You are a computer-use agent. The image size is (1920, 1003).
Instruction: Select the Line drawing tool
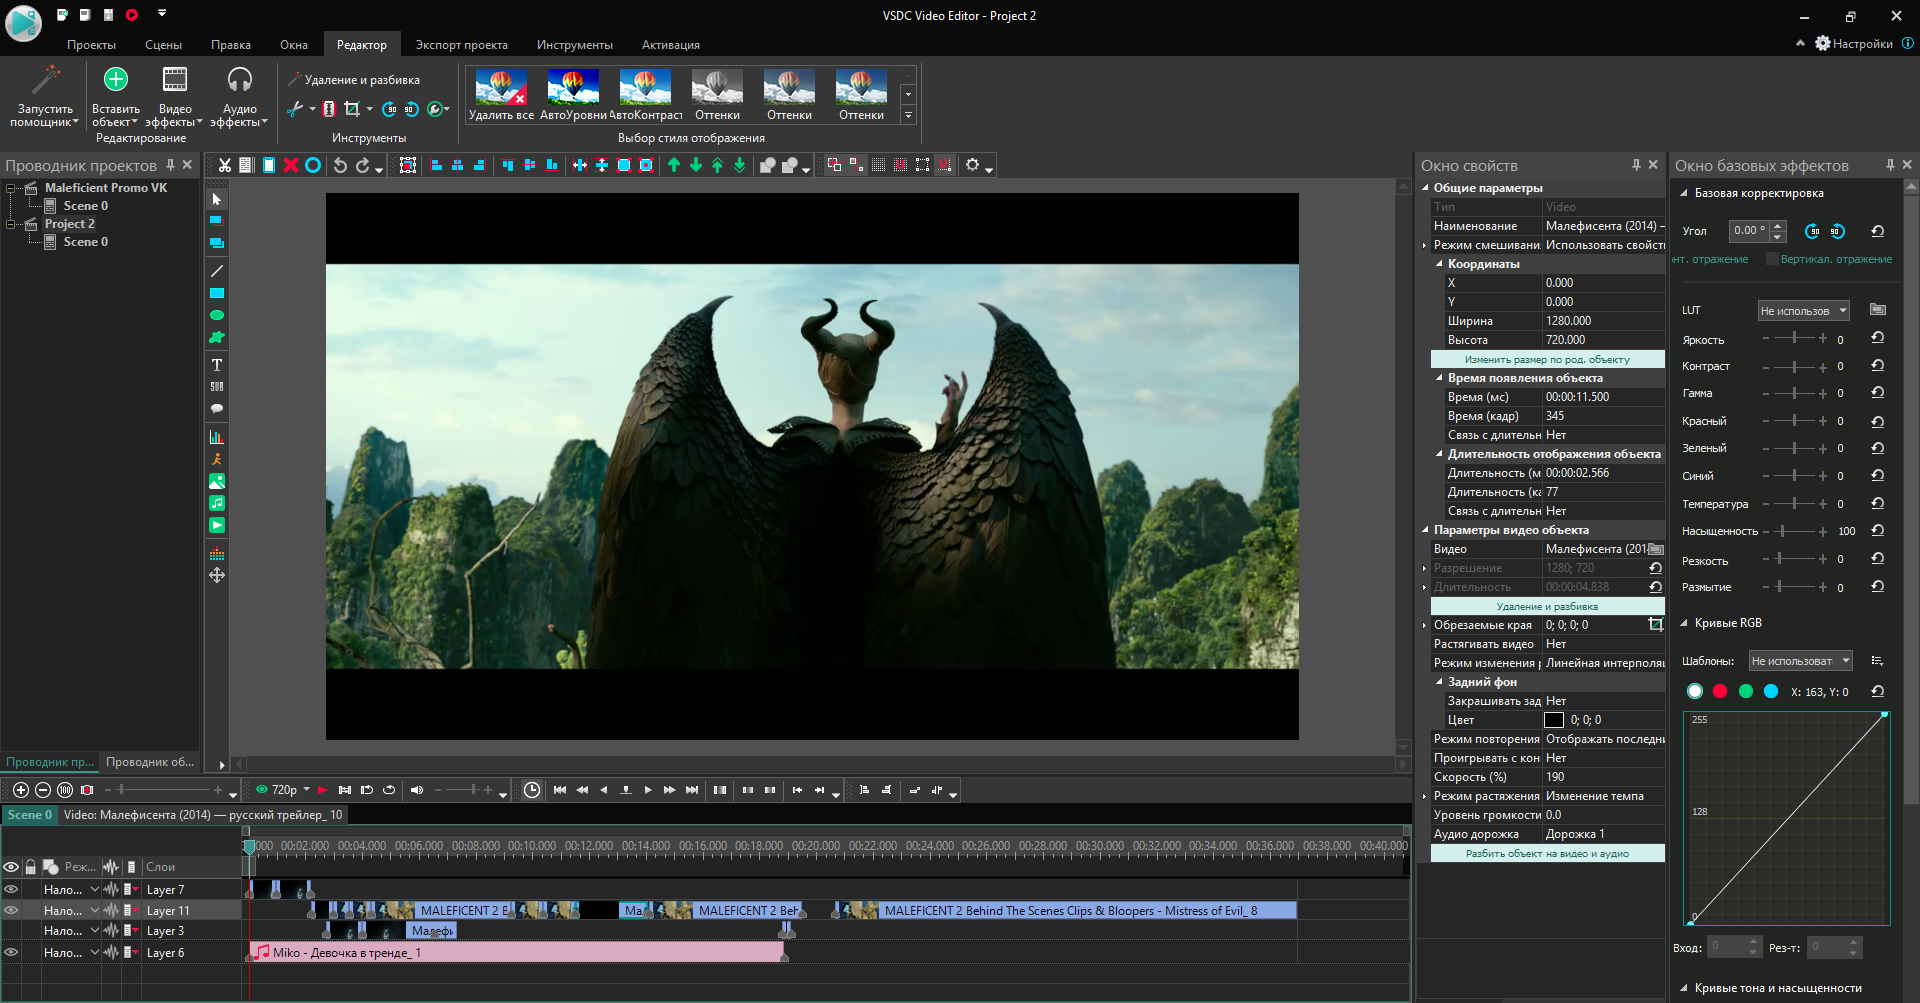(x=216, y=271)
